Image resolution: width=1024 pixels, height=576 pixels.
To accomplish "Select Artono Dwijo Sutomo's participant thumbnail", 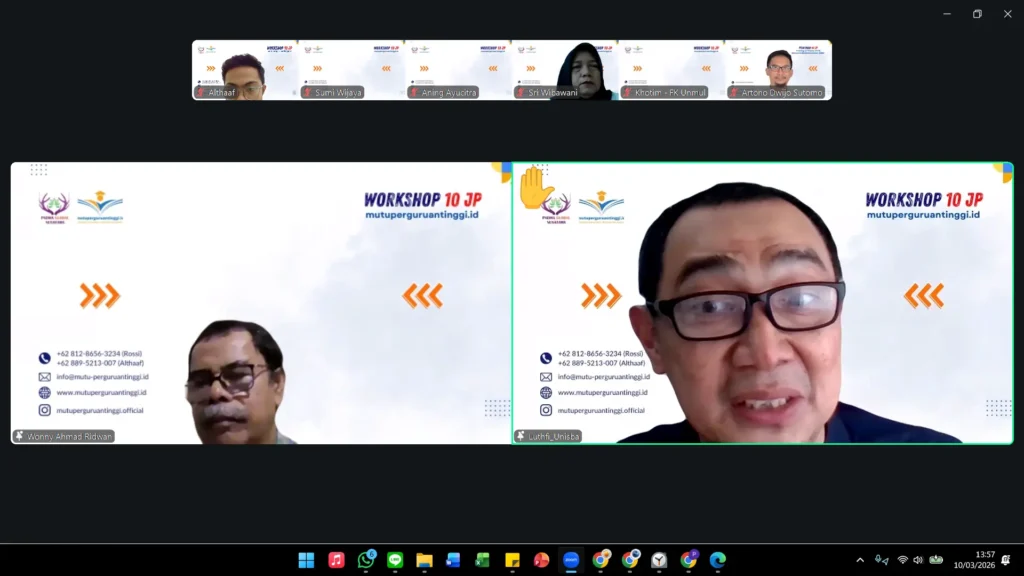I will point(778,70).
